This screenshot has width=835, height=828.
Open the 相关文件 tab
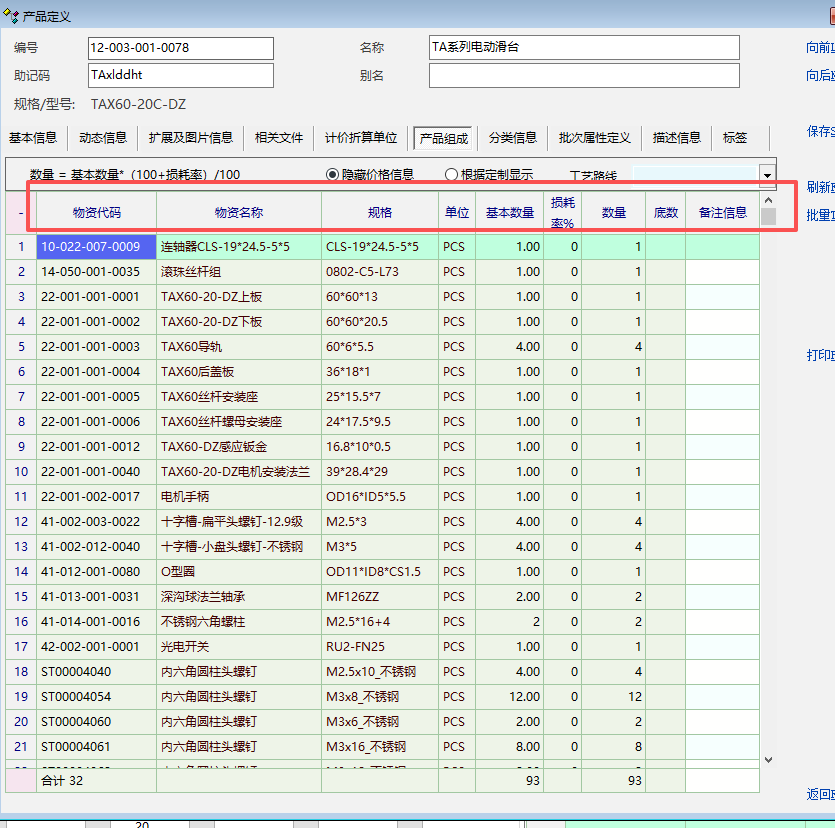(x=279, y=138)
